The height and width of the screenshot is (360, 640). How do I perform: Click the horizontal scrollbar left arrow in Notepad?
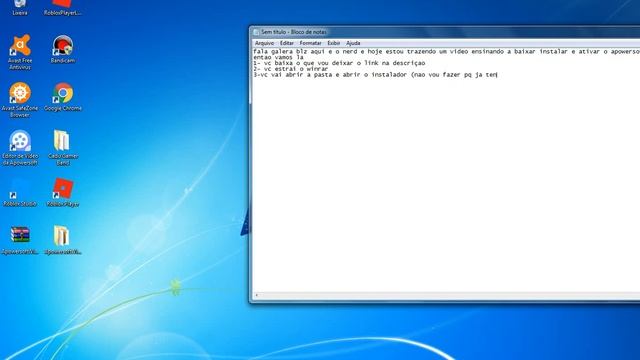pos(256,295)
